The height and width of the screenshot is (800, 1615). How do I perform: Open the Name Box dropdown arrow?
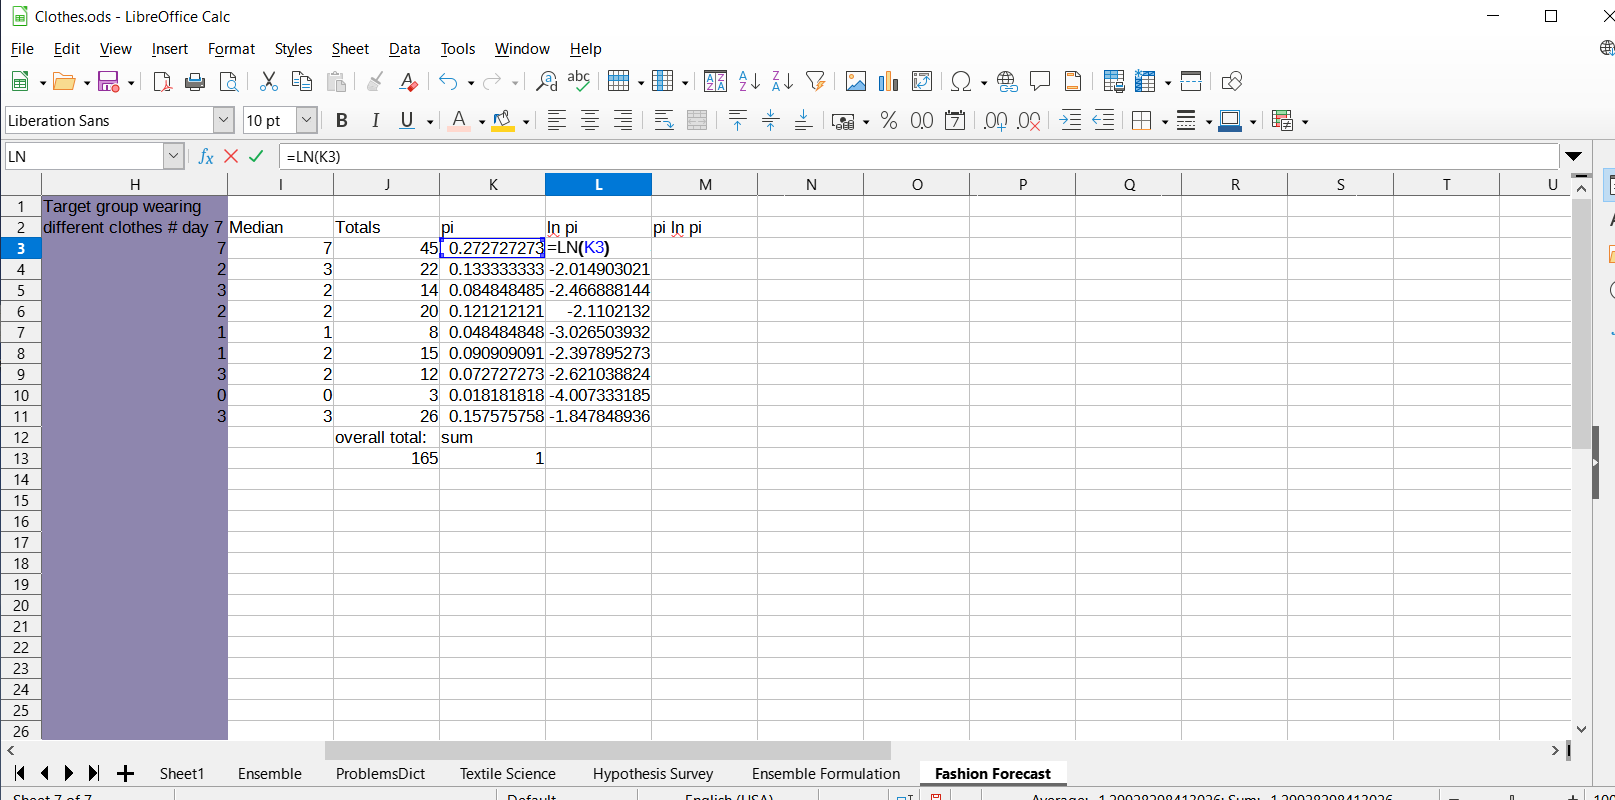click(x=174, y=156)
